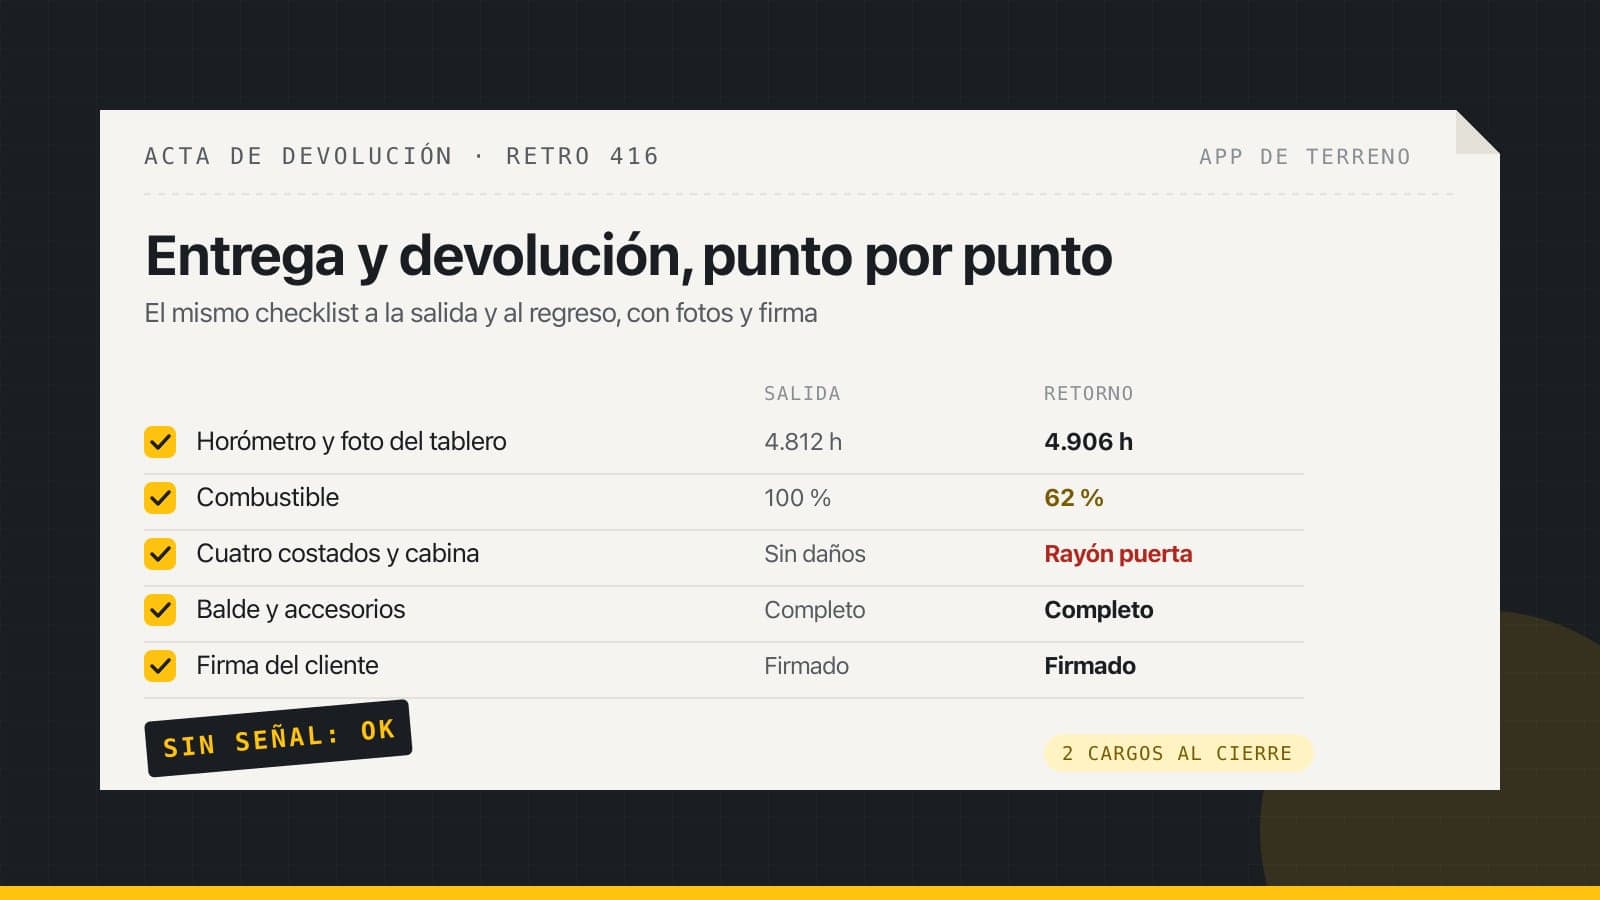Click the bold Firmado value under RETORNO
The image size is (1600, 900).
click(1089, 666)
